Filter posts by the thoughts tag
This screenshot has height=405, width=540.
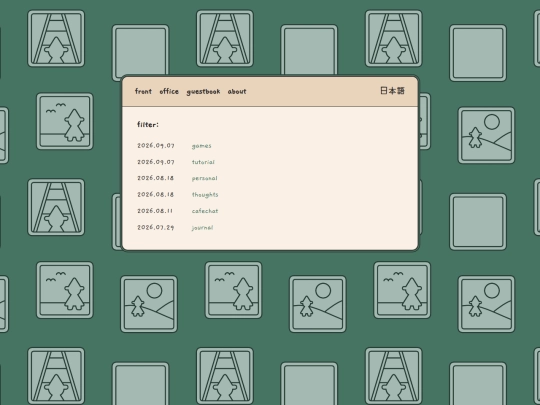point(205,195)
